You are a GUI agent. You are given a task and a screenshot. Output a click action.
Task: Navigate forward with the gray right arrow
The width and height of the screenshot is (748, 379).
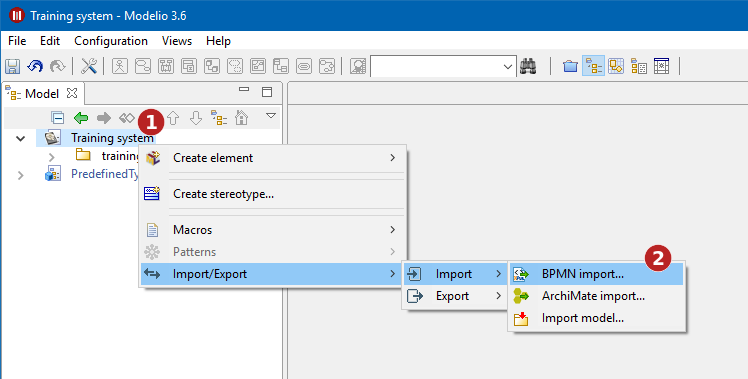point(104,117)
